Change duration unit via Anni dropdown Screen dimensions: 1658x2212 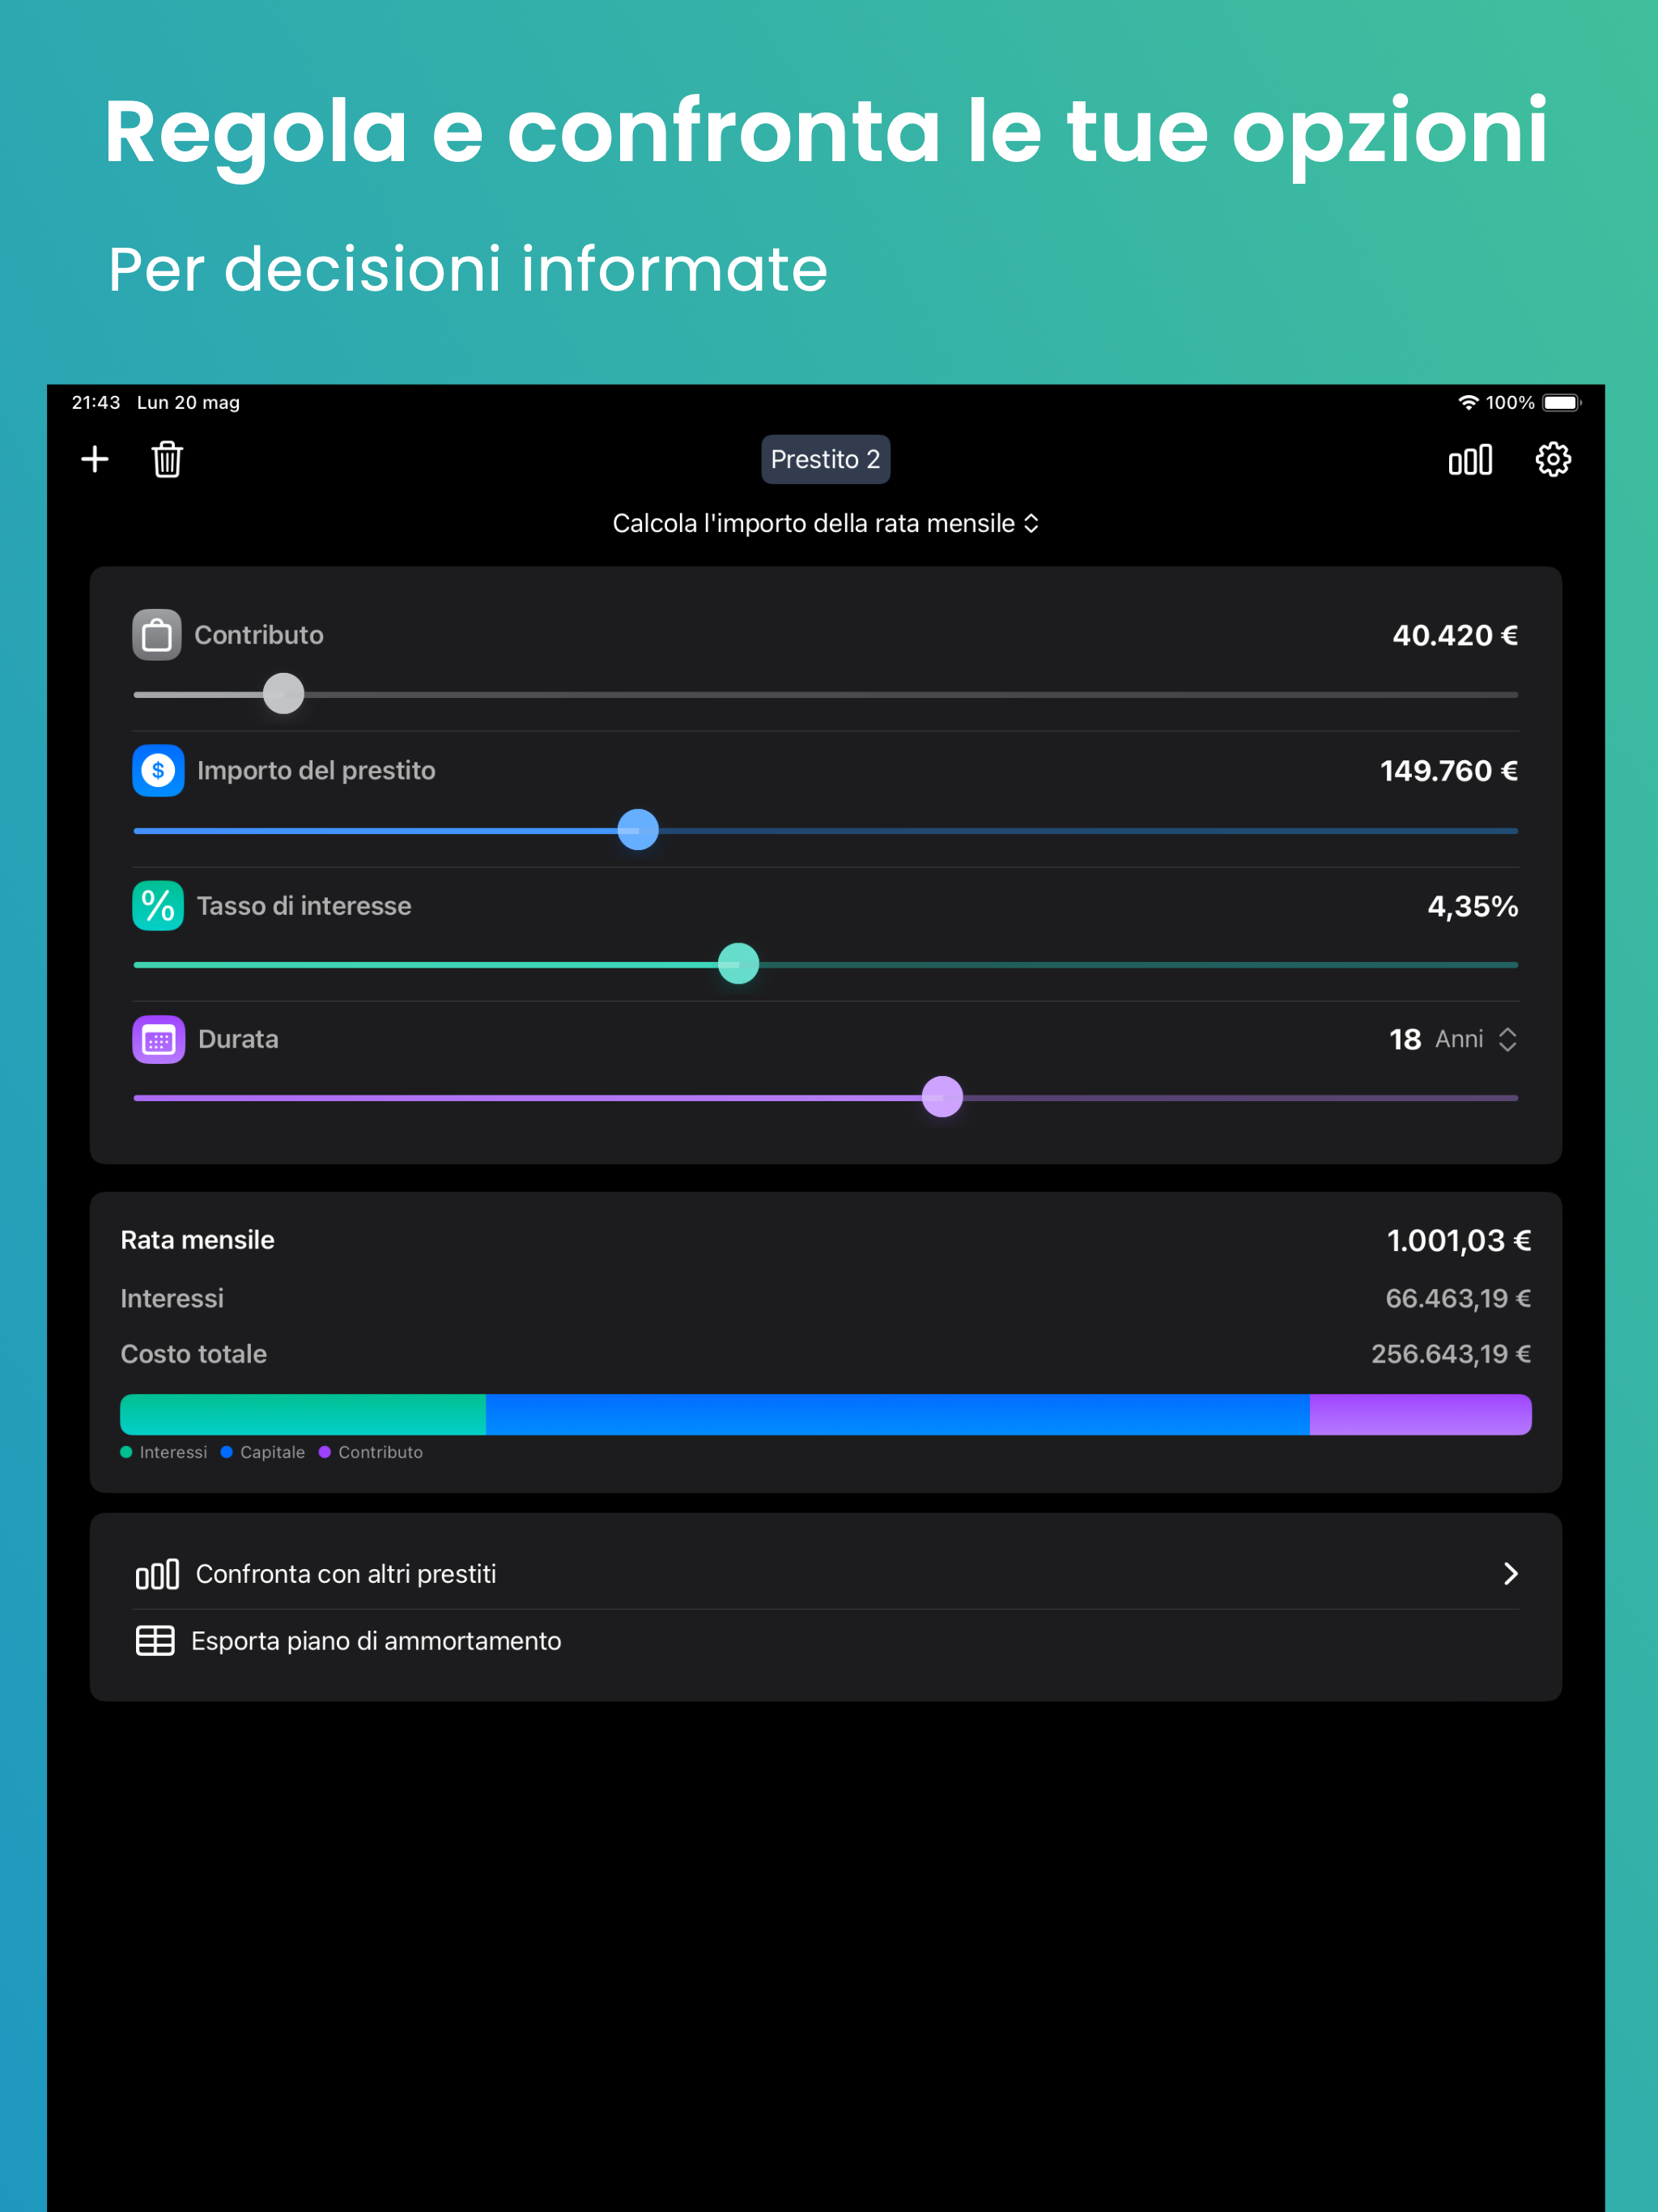coord(1476,1039)
